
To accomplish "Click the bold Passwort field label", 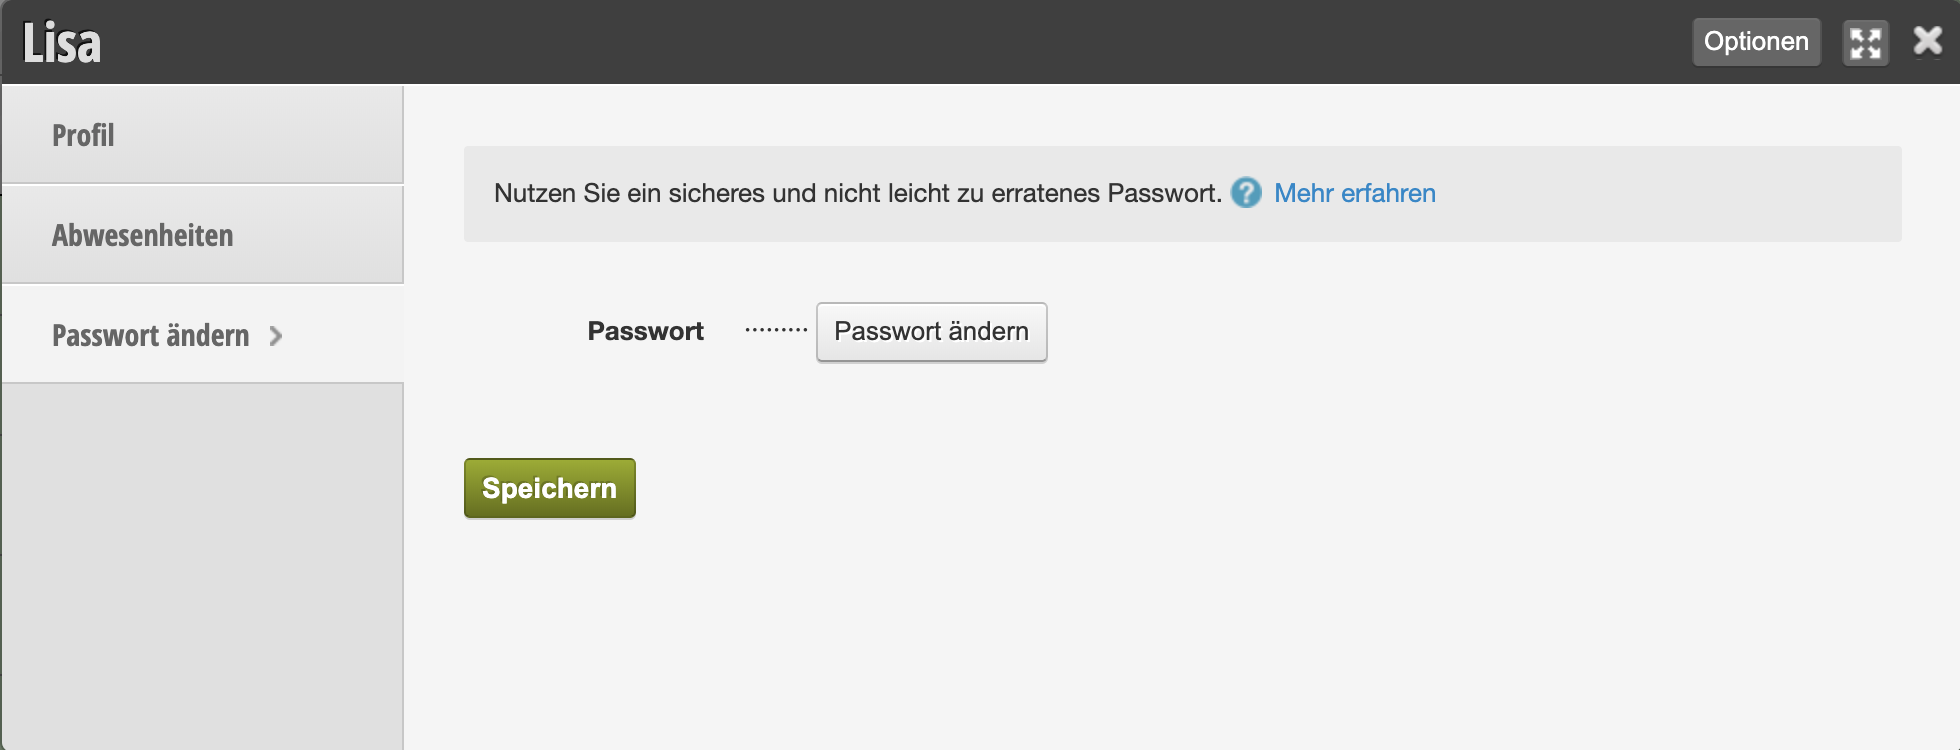I will 645,331.
